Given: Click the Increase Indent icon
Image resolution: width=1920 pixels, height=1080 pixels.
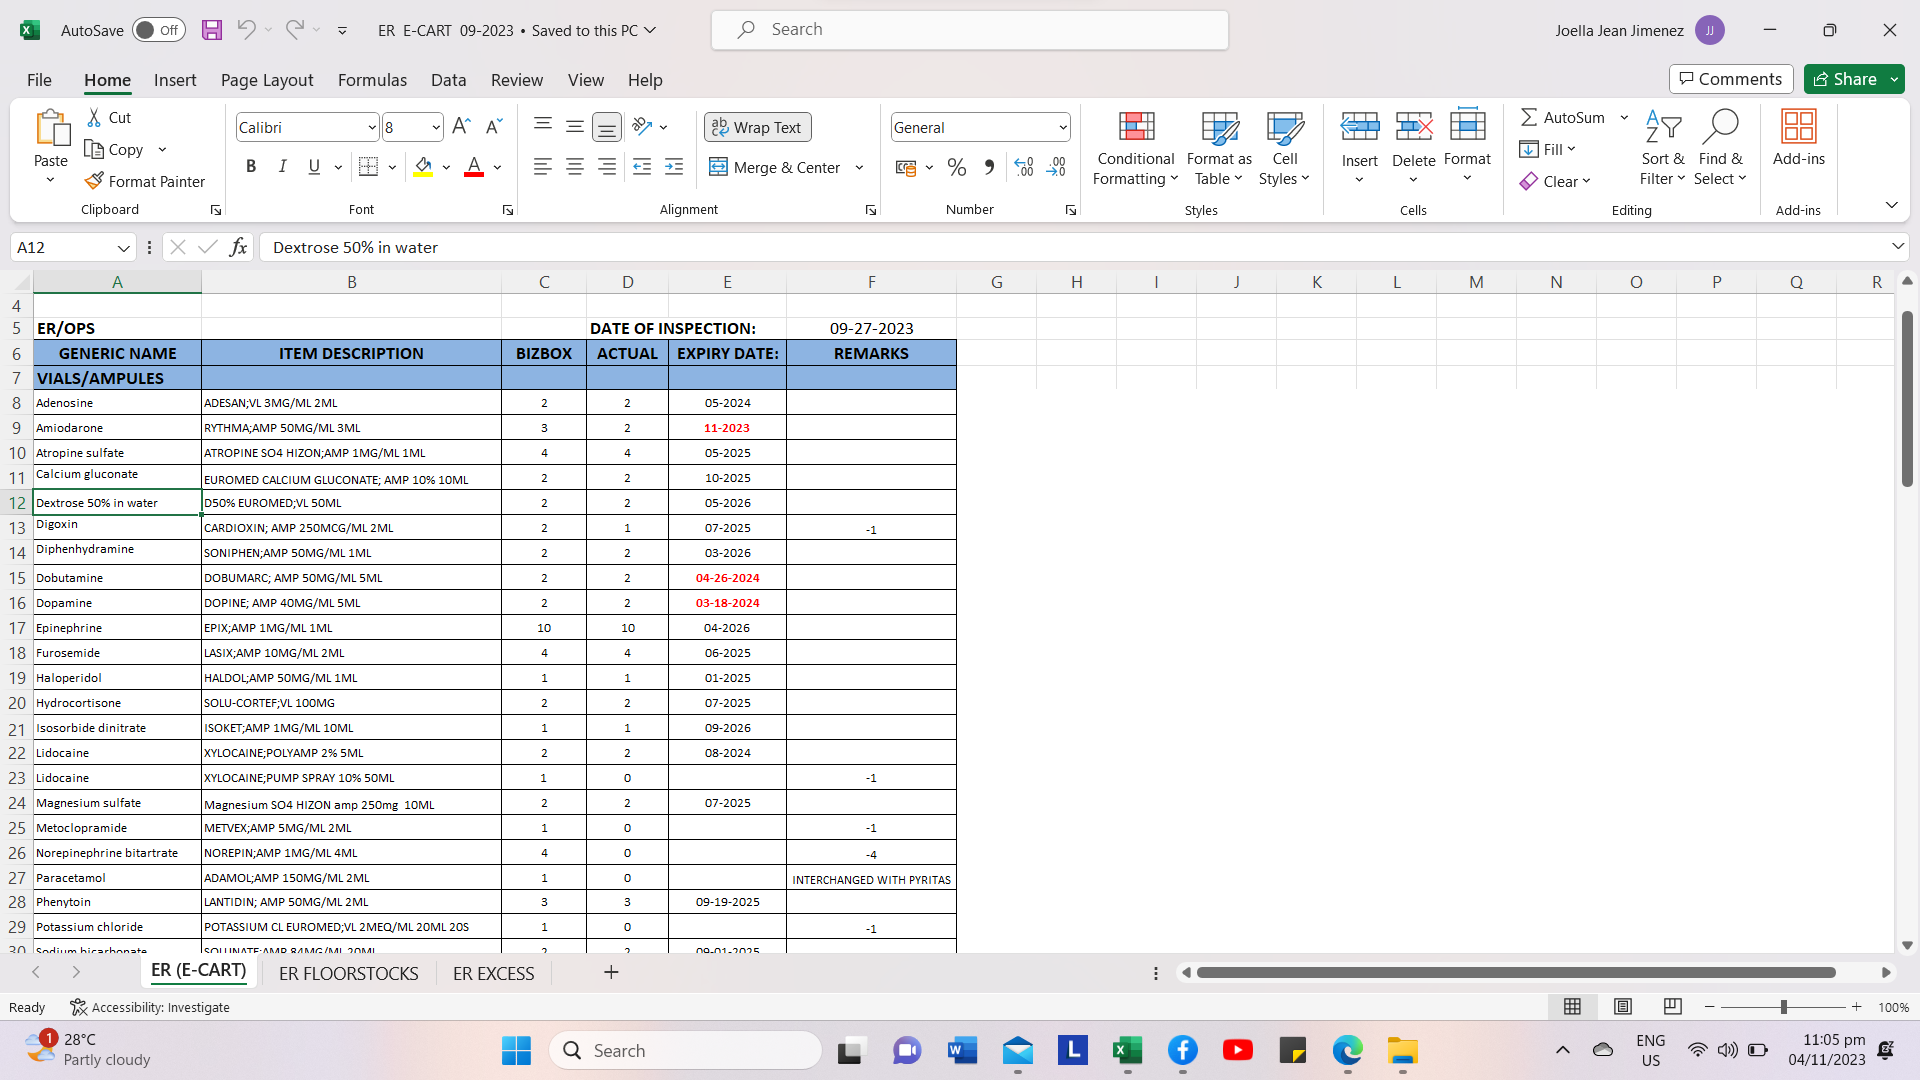Looking at the screenshot, I should click(674, 167).
